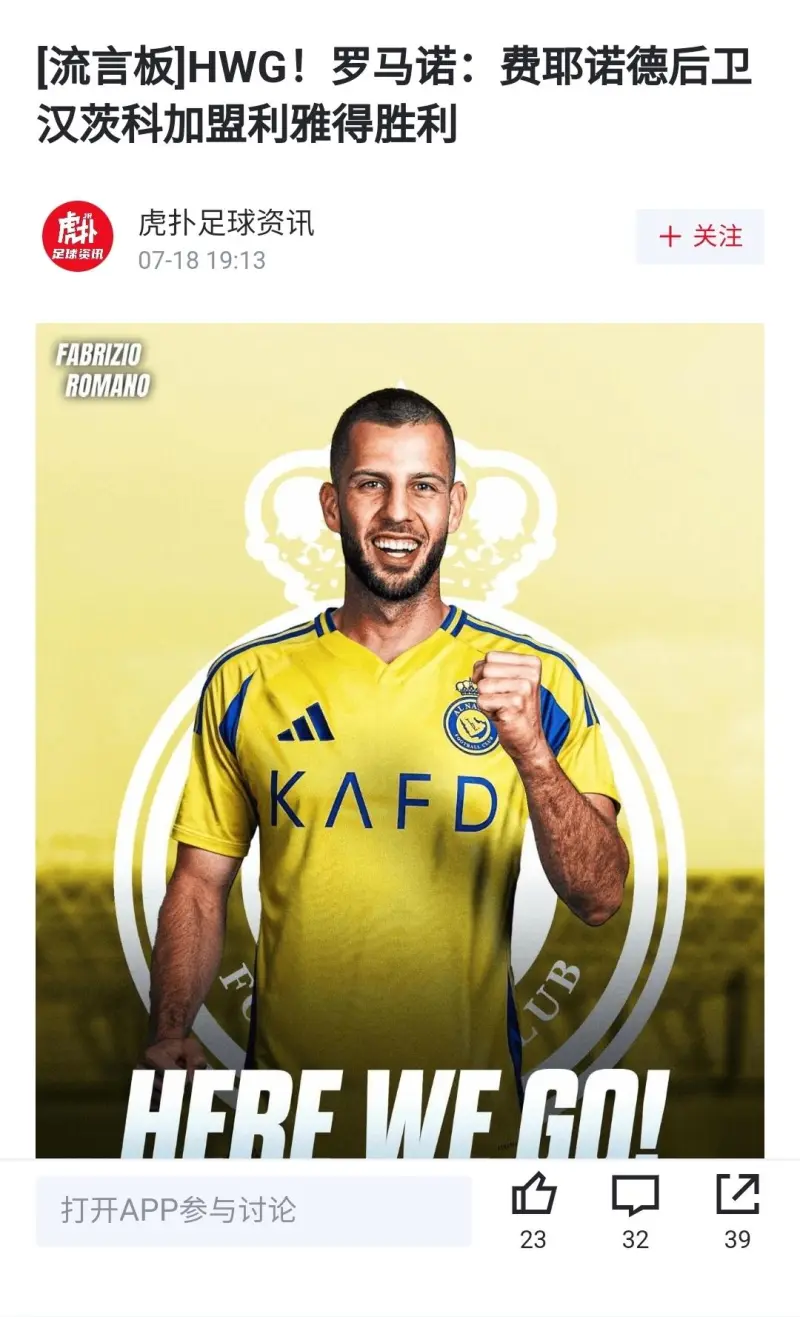Tap the share arrow icon
Viewport: 800px width, 1317px height.
738,1194
